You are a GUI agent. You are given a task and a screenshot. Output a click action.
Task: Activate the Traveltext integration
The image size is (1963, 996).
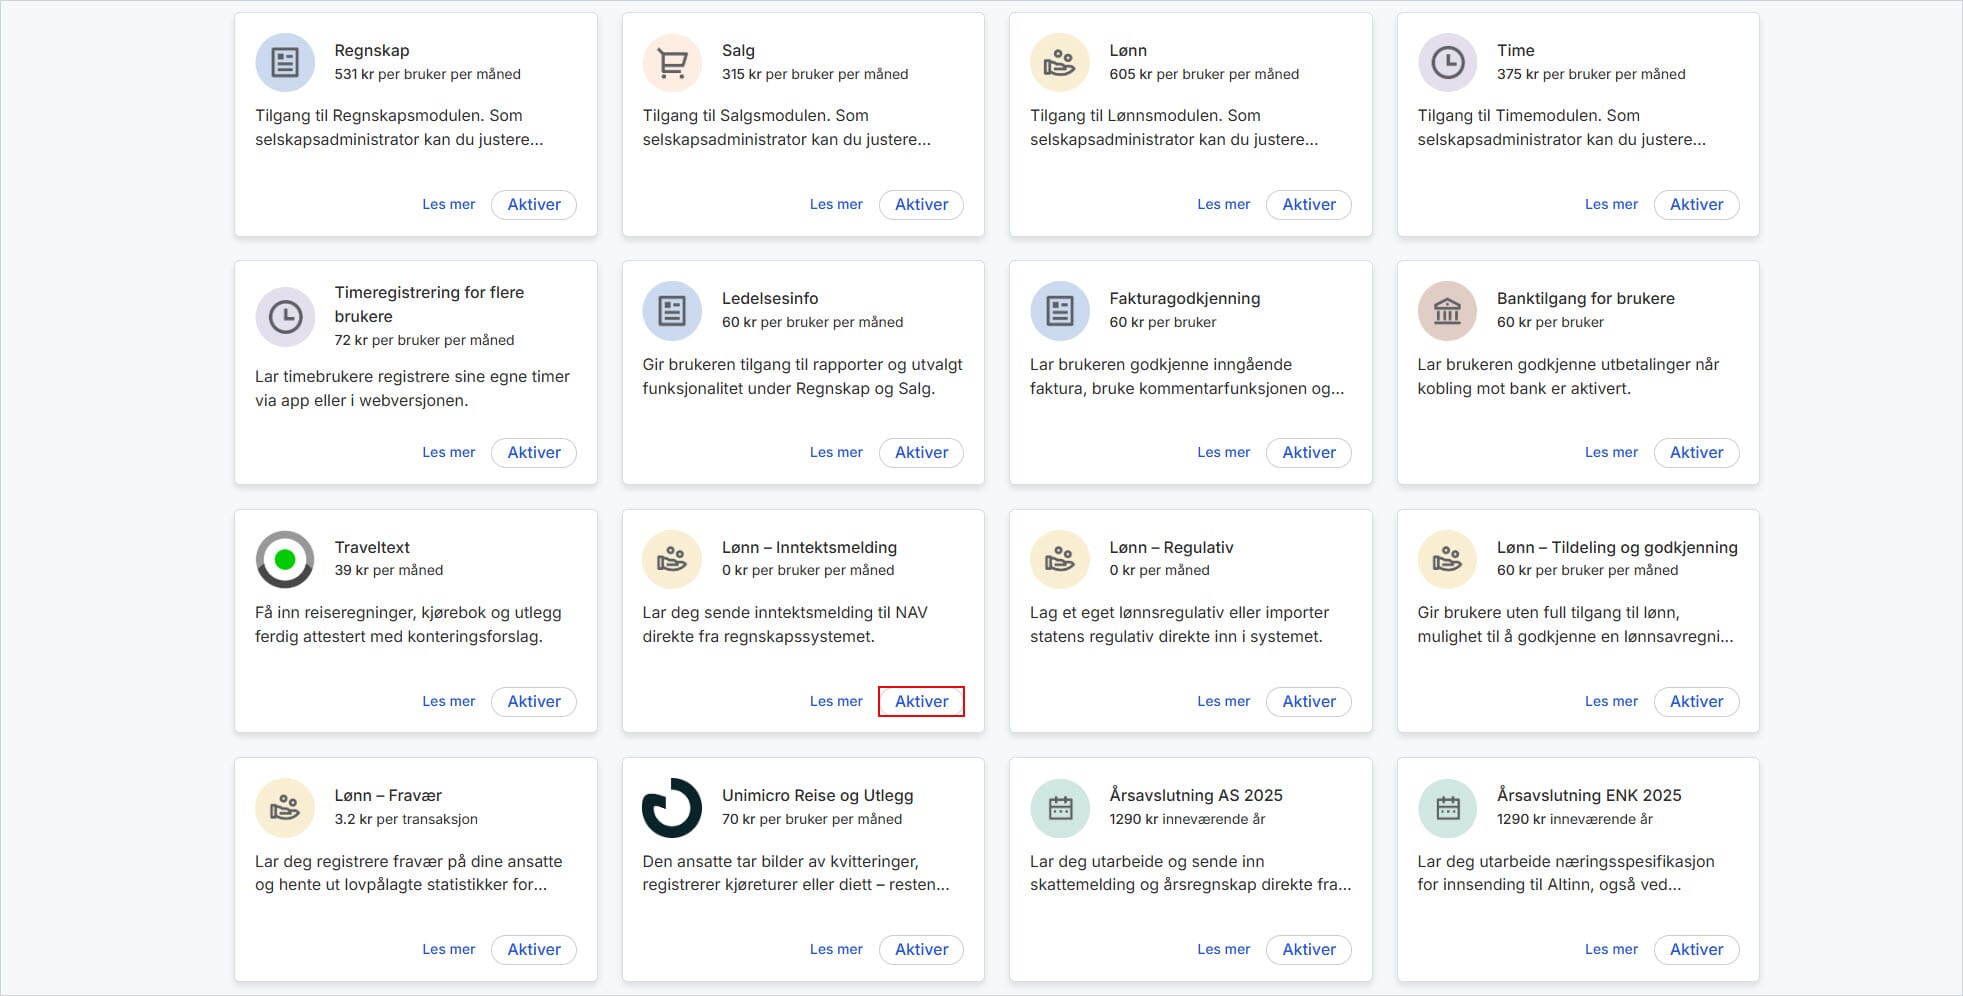click(x=534, y=701)
